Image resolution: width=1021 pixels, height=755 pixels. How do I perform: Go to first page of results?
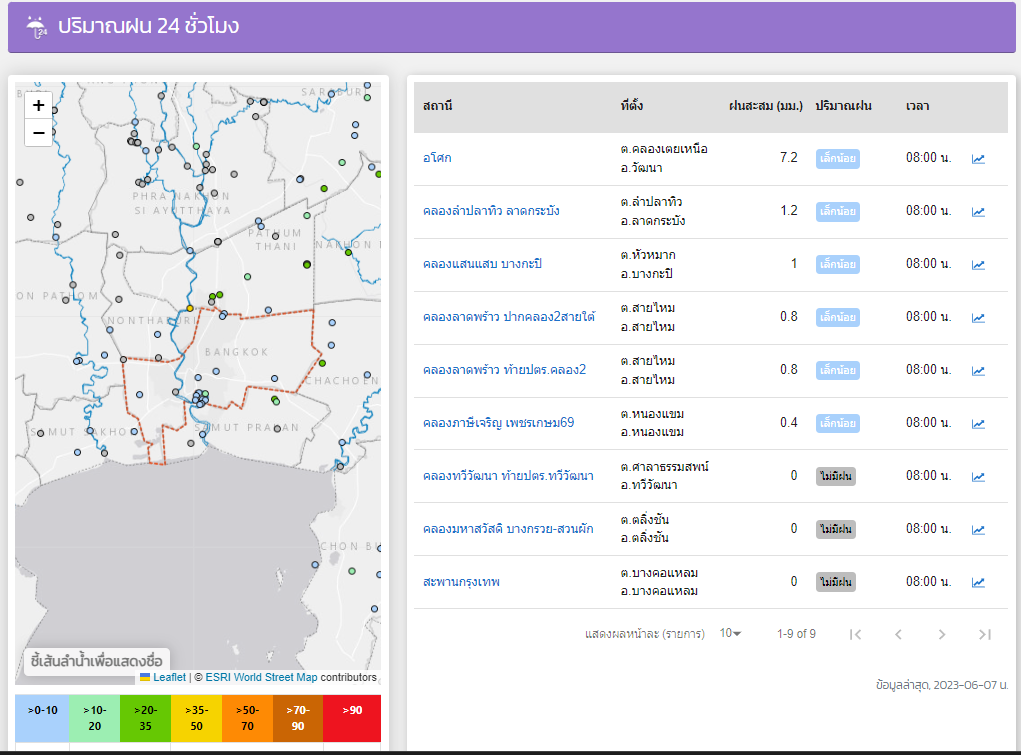855,634
